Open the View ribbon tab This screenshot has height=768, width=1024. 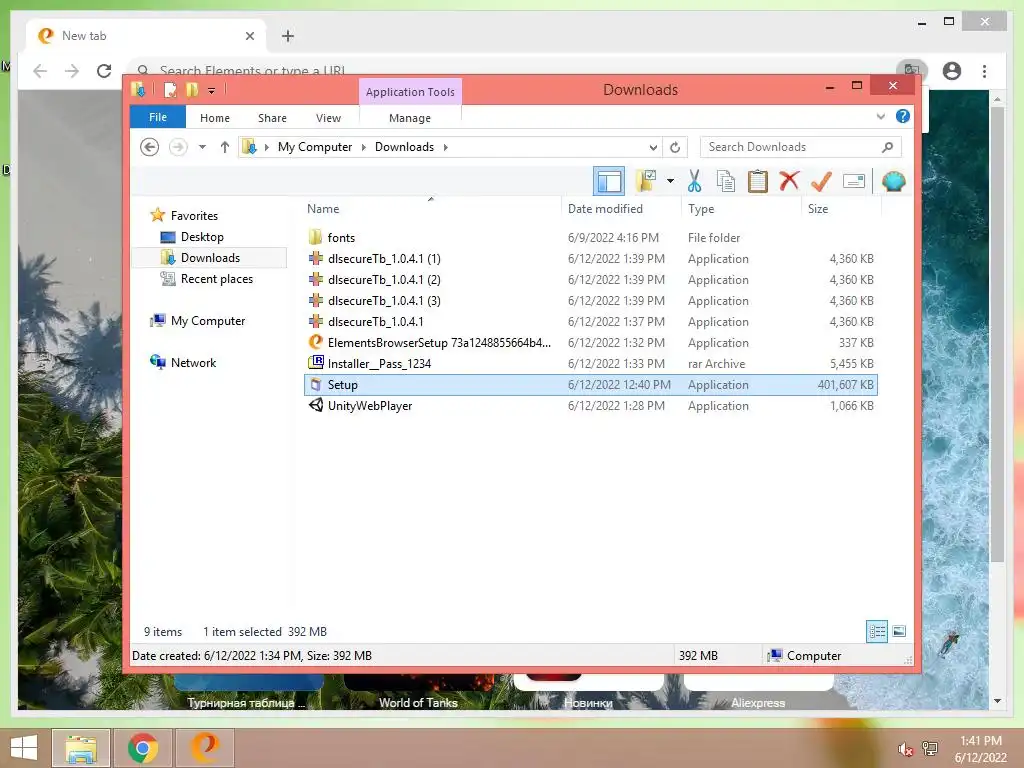(x=328, y=118)
